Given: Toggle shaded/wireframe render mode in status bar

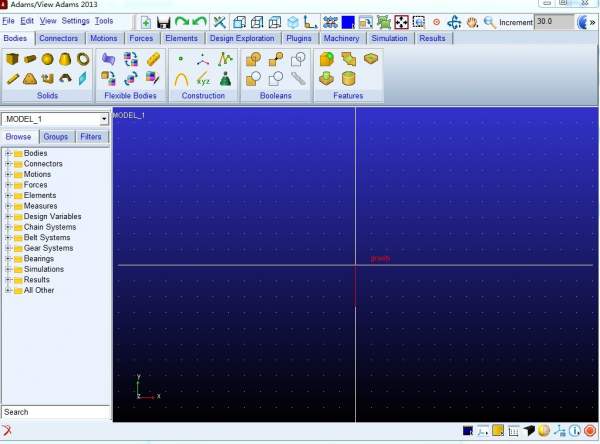Looking at the screenshot, I should tap(544, 431).
